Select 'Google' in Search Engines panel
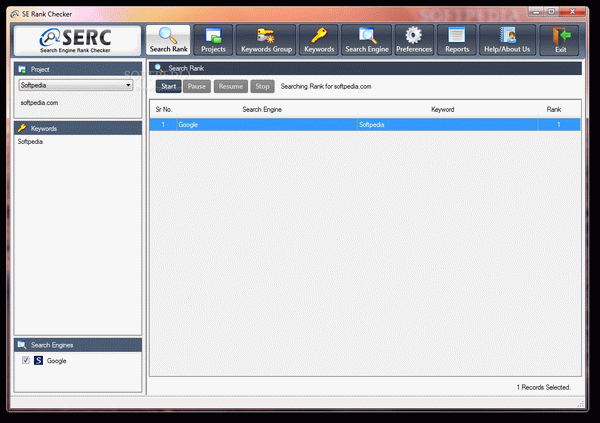This screenshot has height=423, width=600. click(x=56, y=361)
